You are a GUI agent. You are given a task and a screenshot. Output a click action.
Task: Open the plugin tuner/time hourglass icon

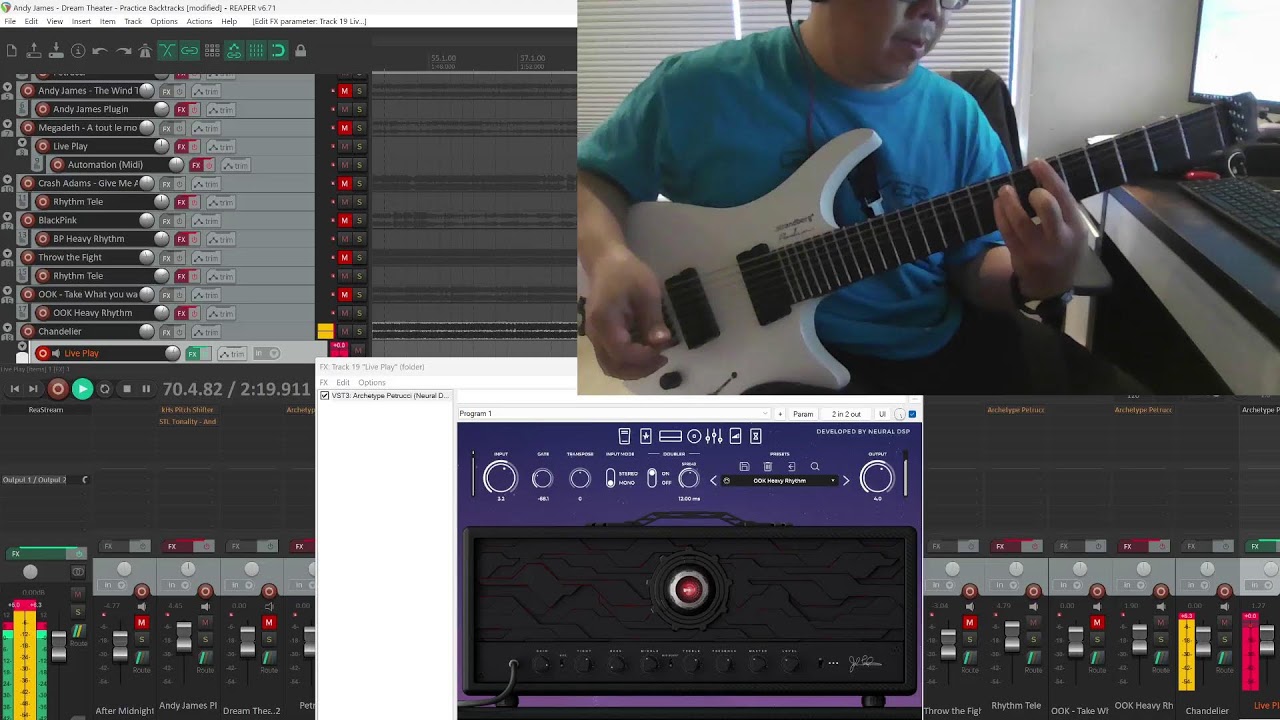[x=756, y=436]
